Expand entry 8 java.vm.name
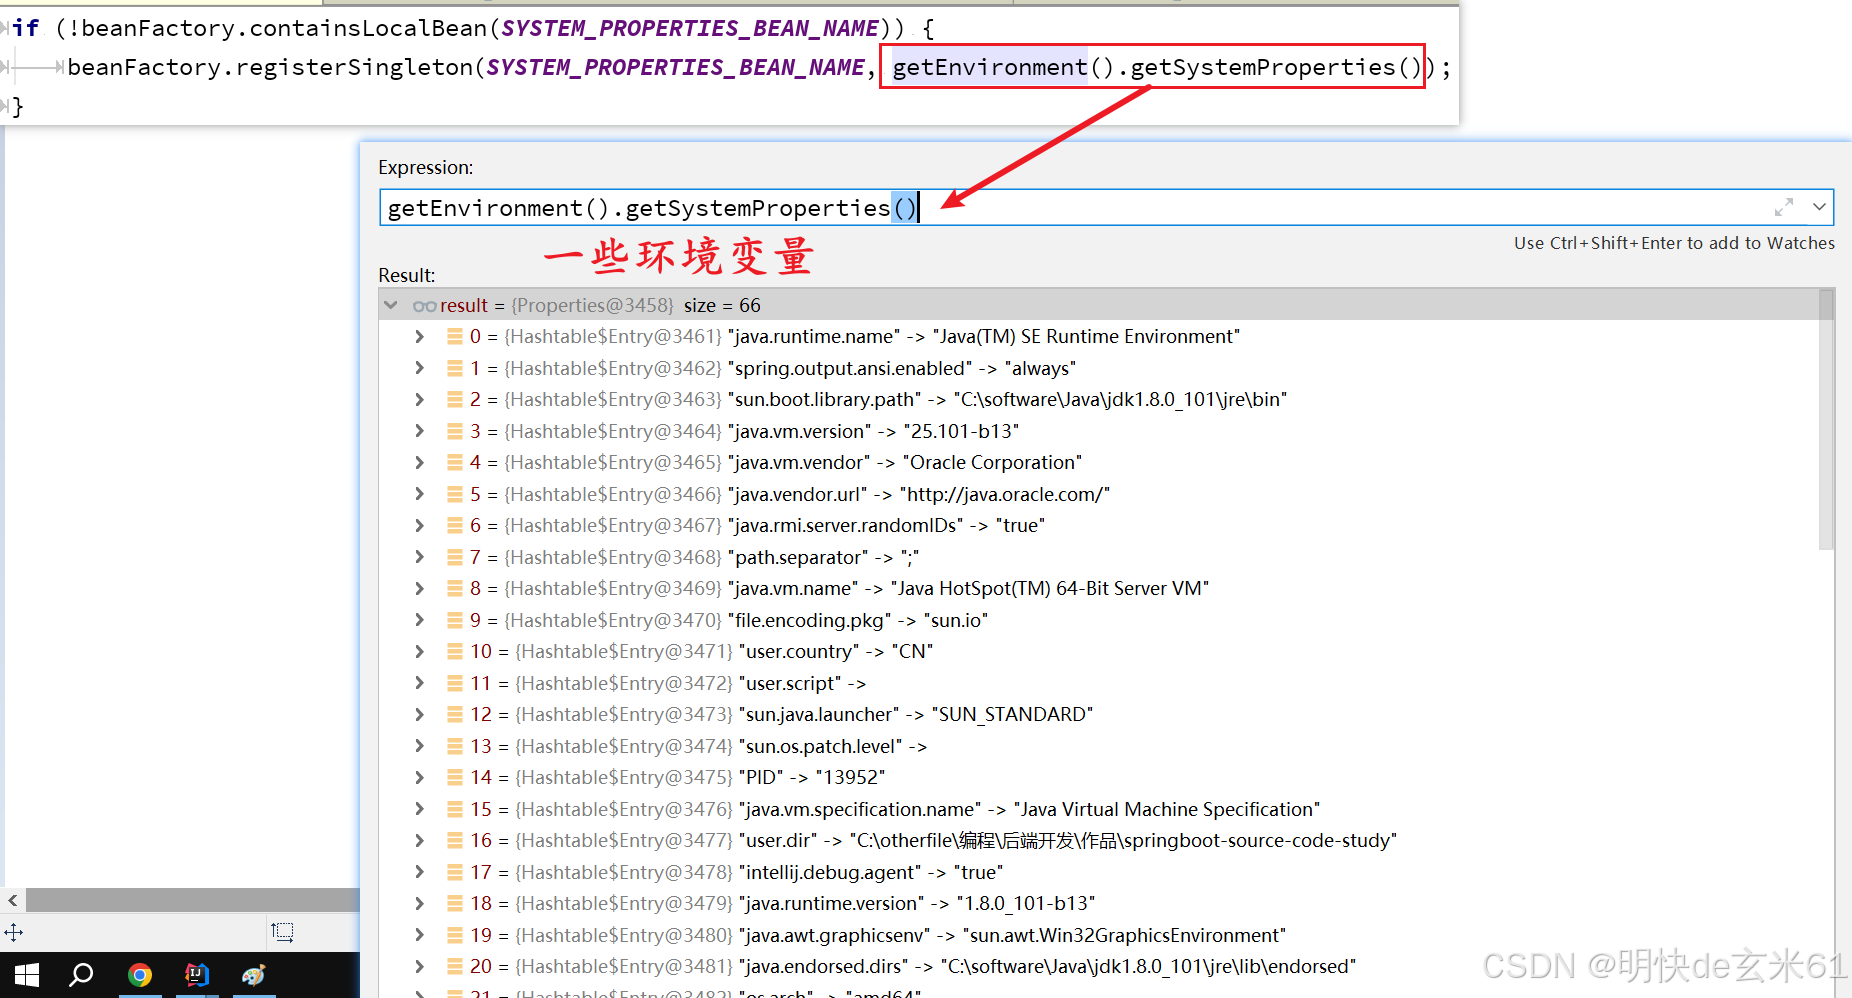Screen dimensions: 1852x998 pos(420,589)
